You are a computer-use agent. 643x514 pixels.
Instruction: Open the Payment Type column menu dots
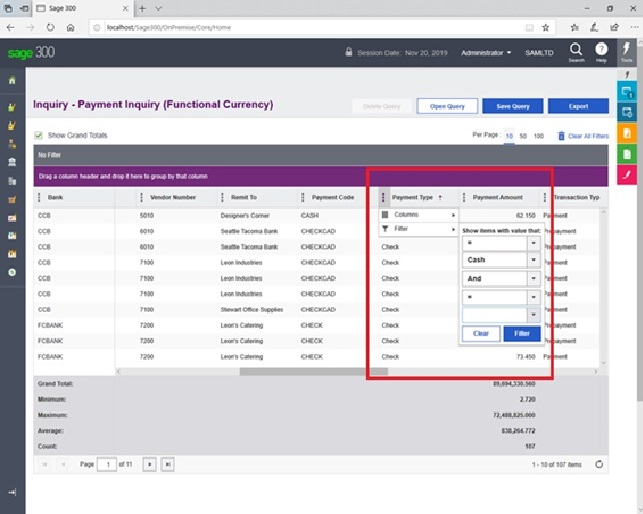point(383,197)
